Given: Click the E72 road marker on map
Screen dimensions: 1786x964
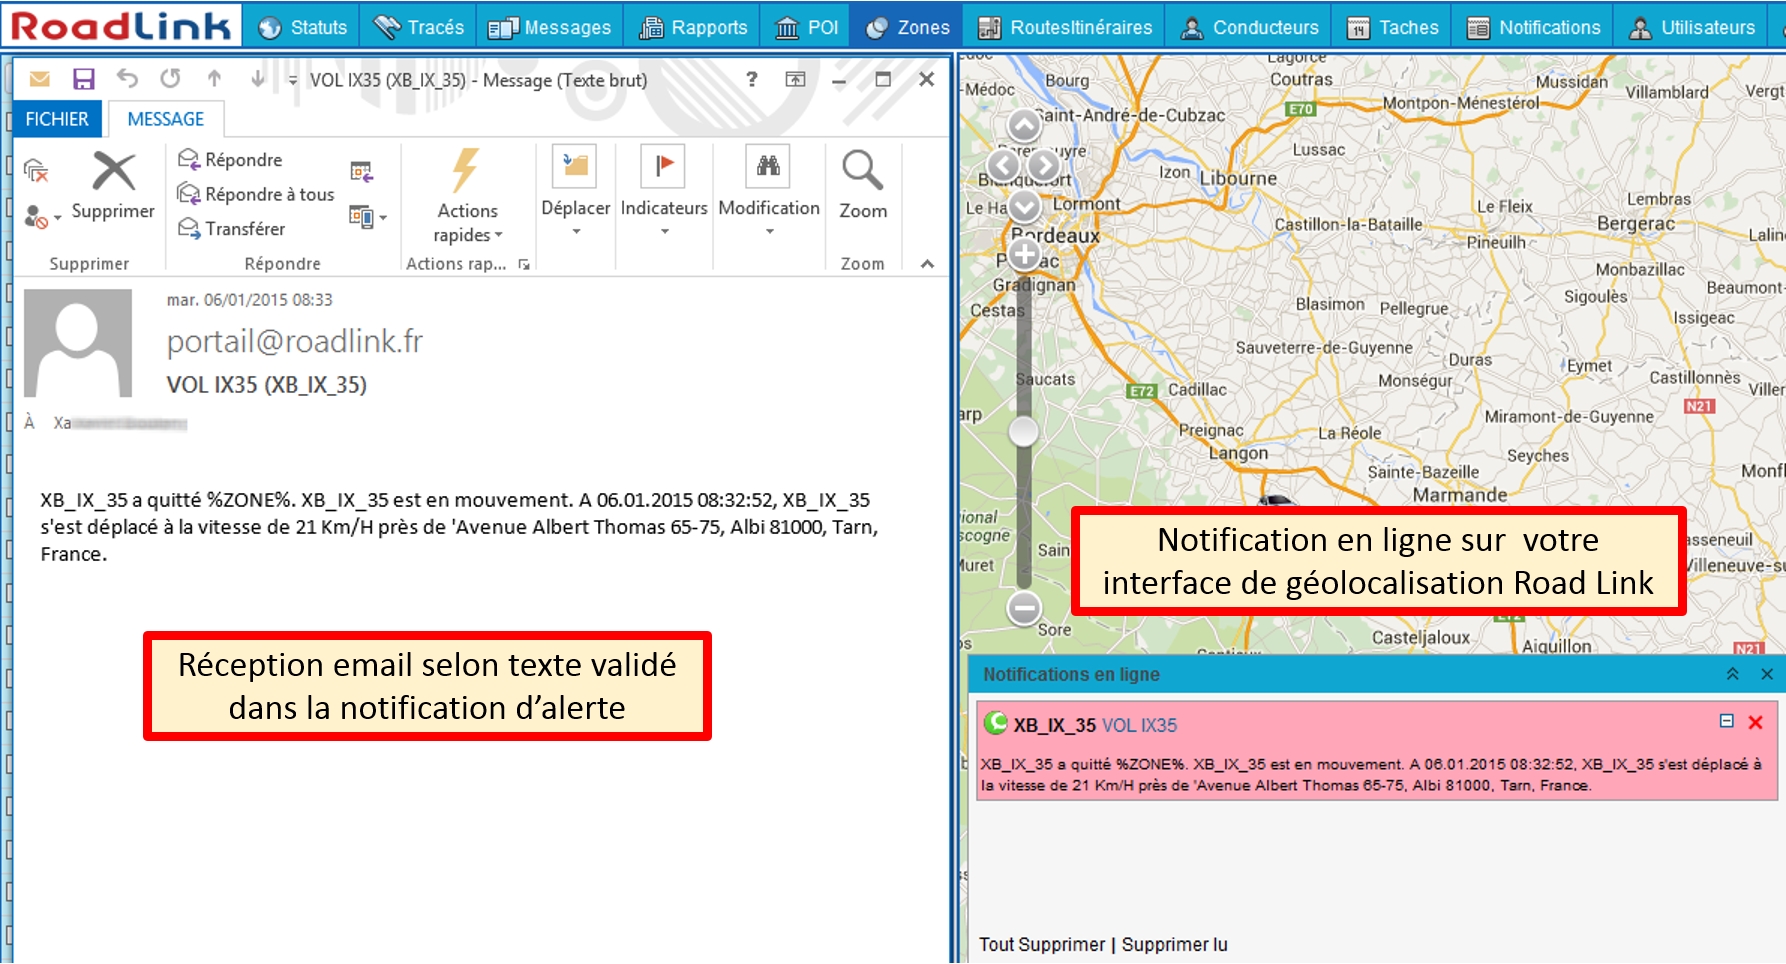Looking at the screenshot, I should (1142, 391).
